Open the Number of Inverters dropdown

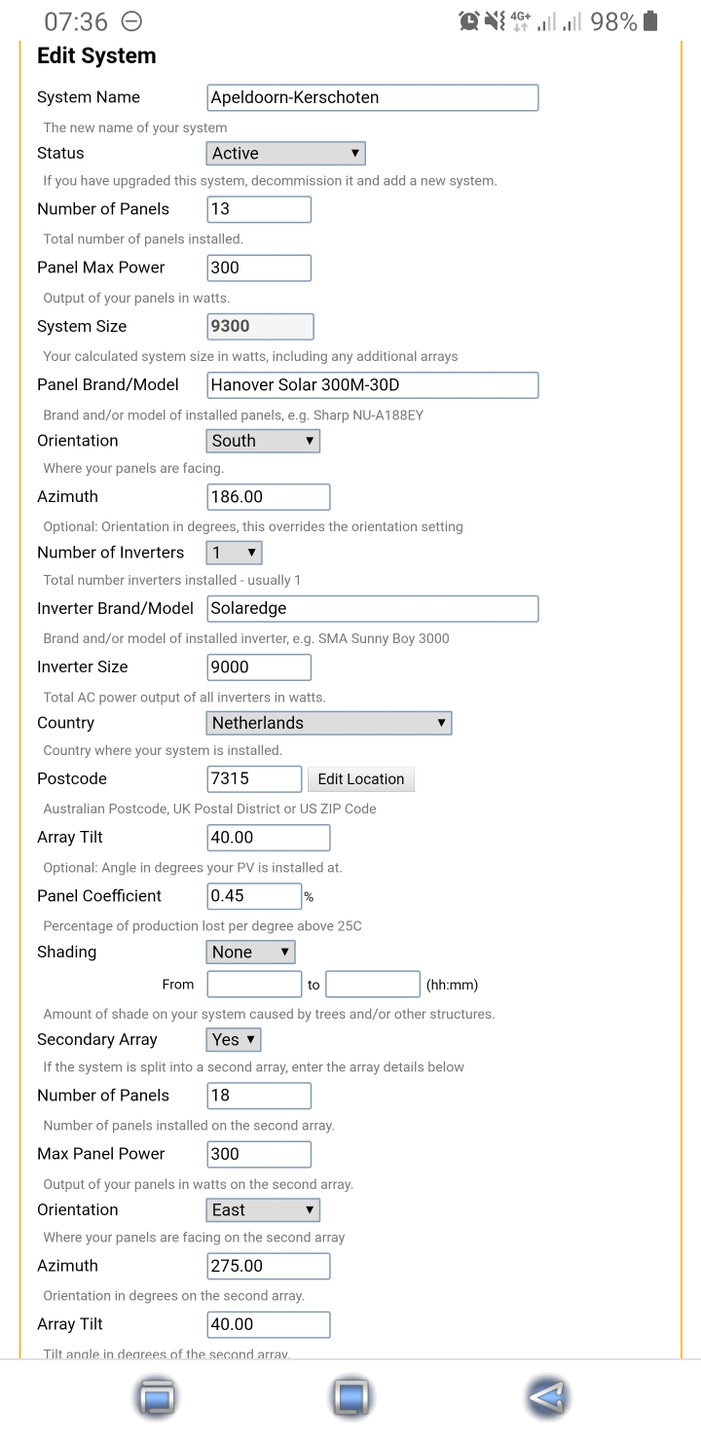click(234, 552)
